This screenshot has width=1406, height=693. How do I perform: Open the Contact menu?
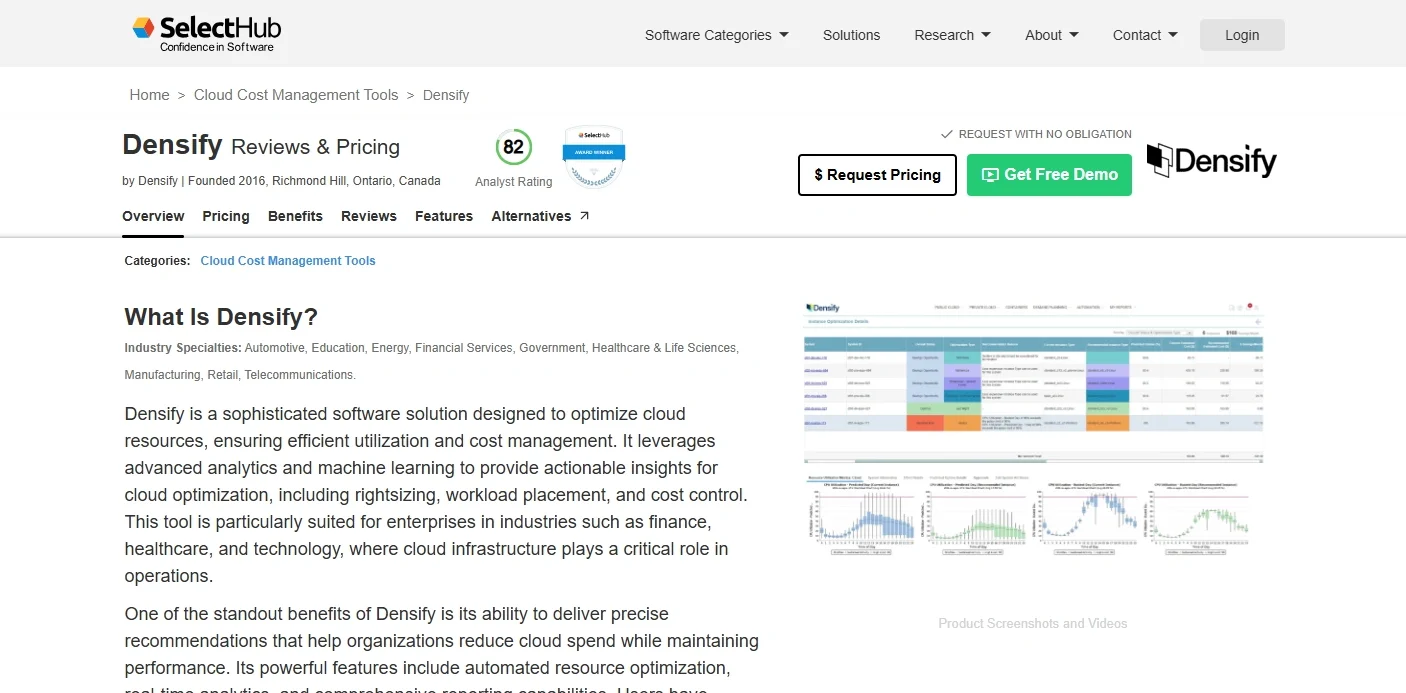point(1144,34)
